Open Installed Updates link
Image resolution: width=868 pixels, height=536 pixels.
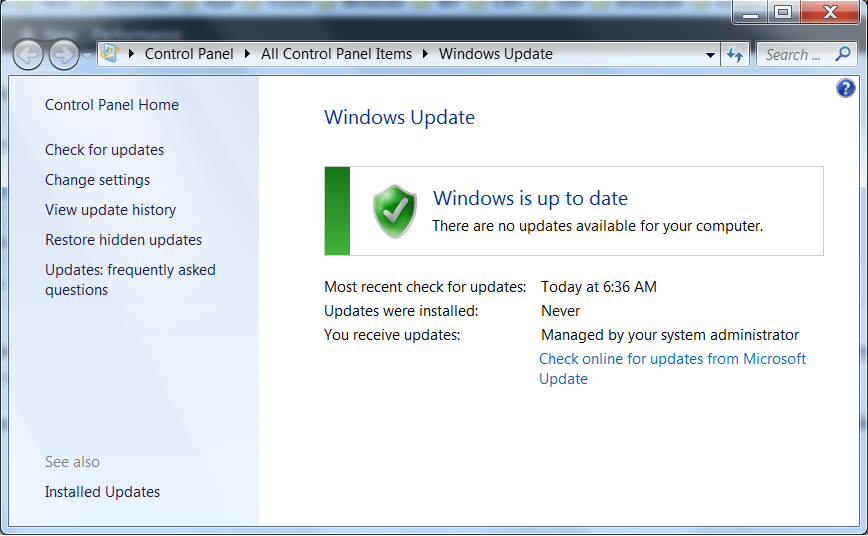102,492
